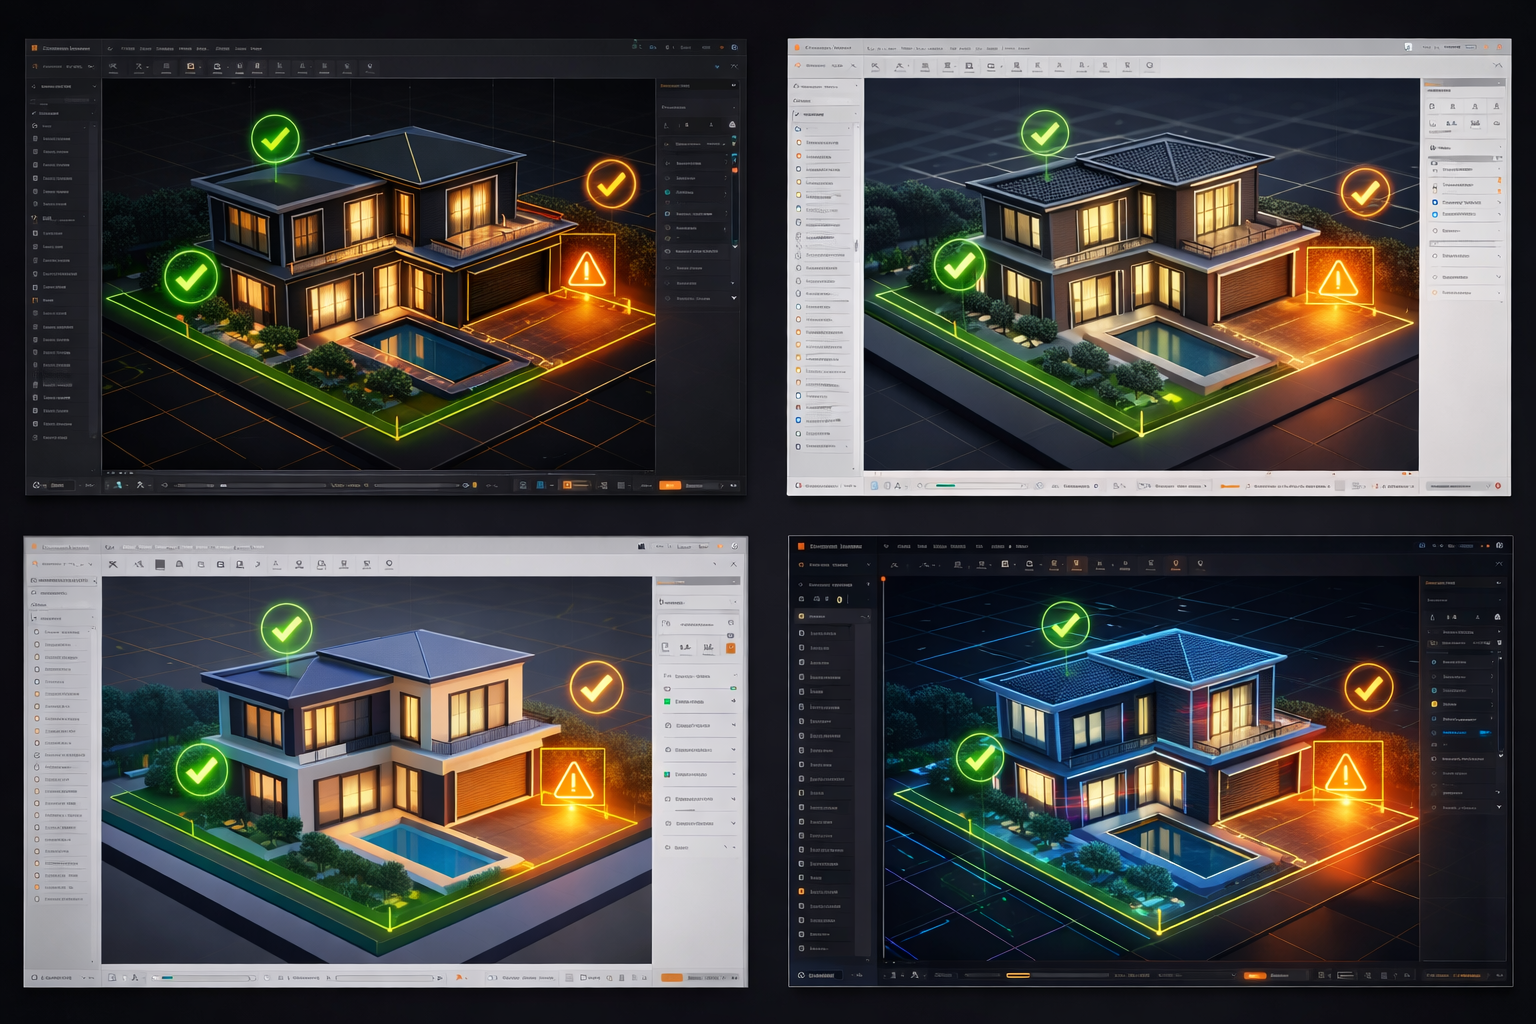Viewport: 1536px width, 1024px height.
Task: Open the teal layer icon in the right panel
Action: click(666, 192)
